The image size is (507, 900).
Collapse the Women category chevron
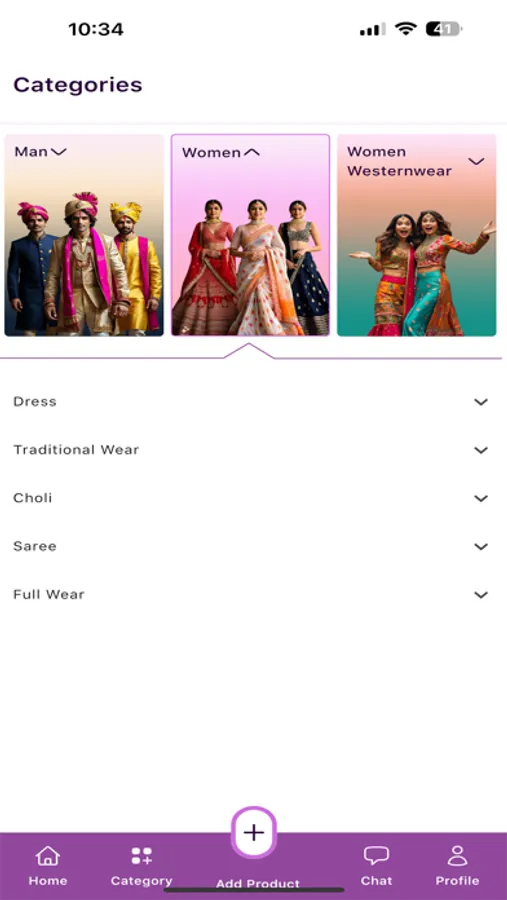251,152
